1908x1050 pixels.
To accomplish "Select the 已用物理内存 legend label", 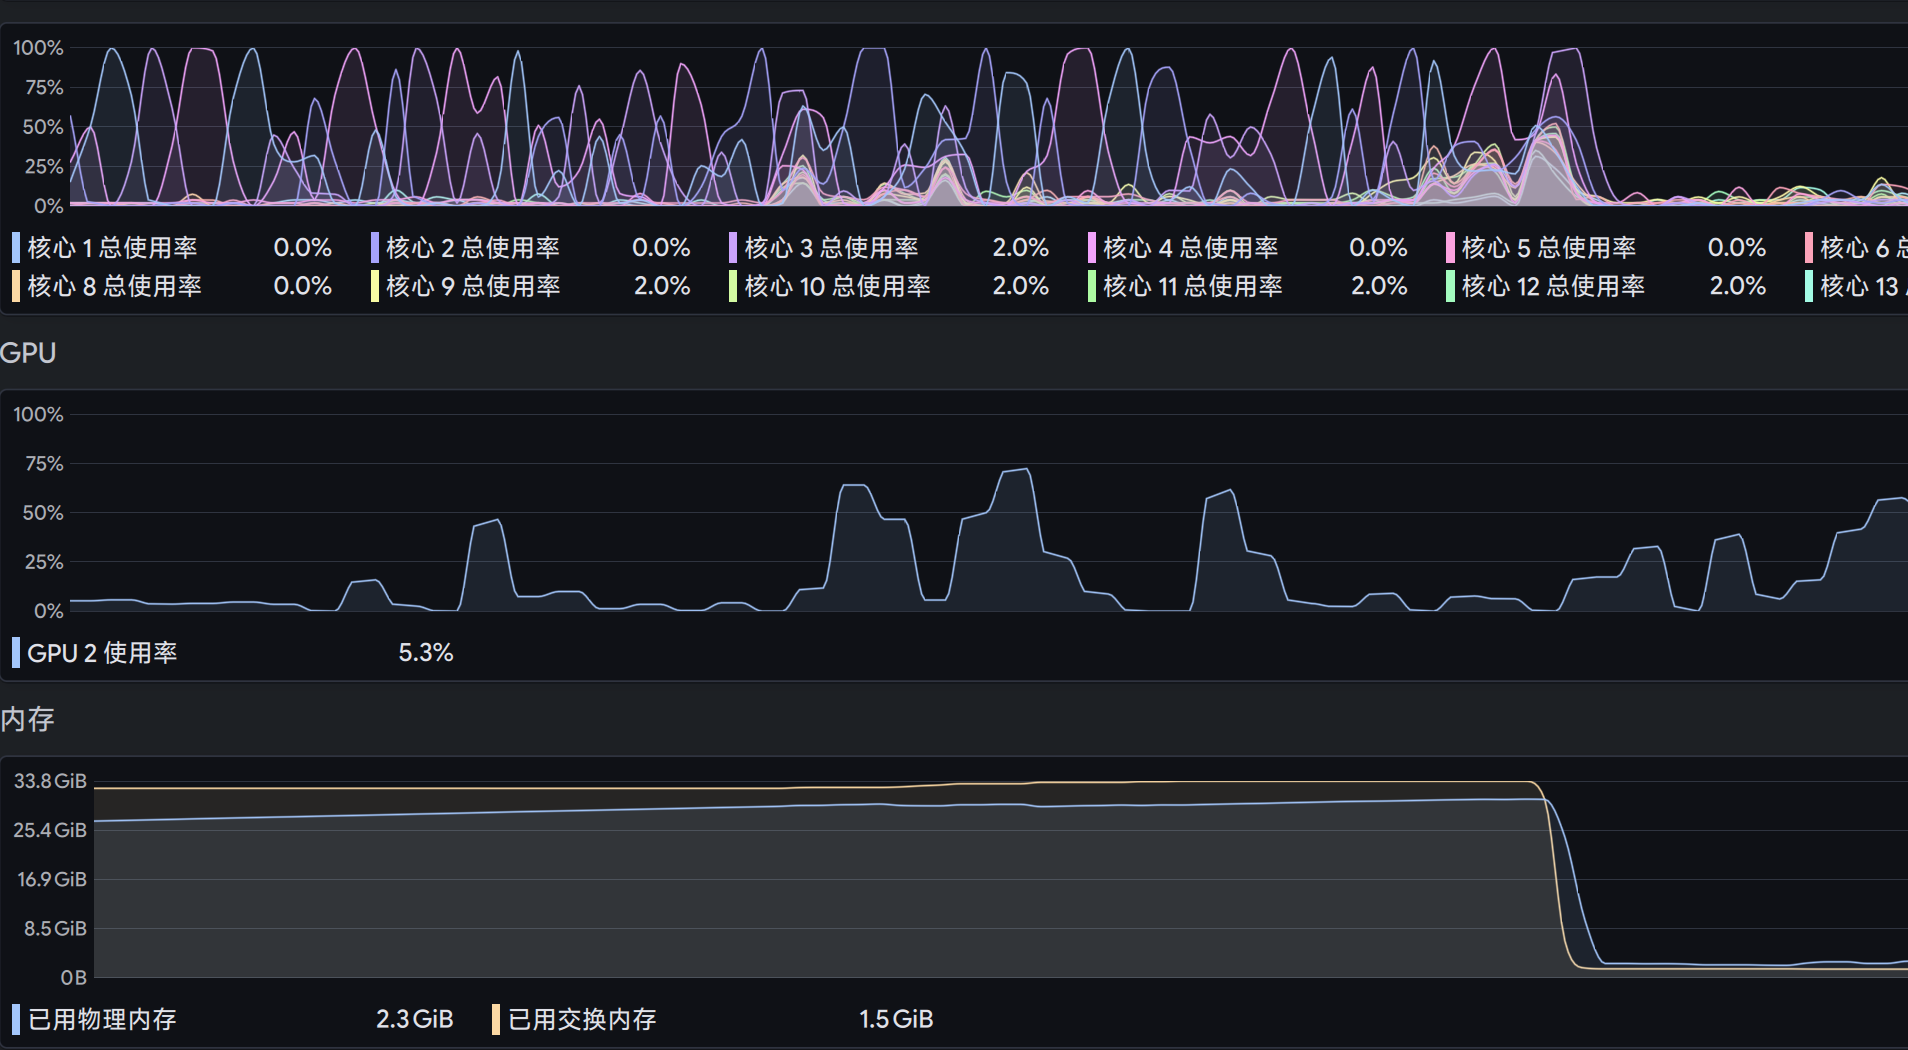I will click(x=102, y=1019).
